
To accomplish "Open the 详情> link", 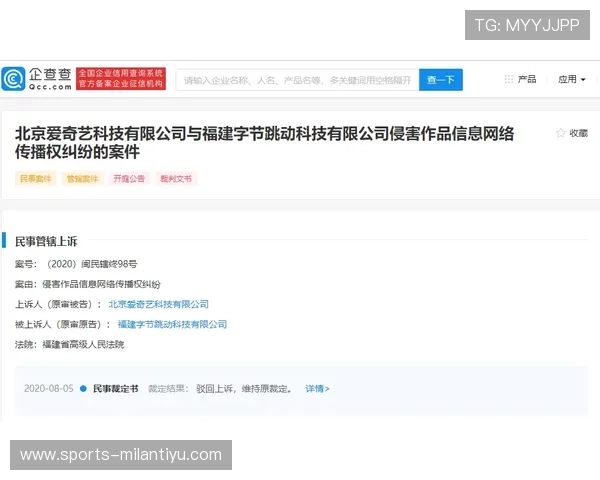I will coord(317,389).
